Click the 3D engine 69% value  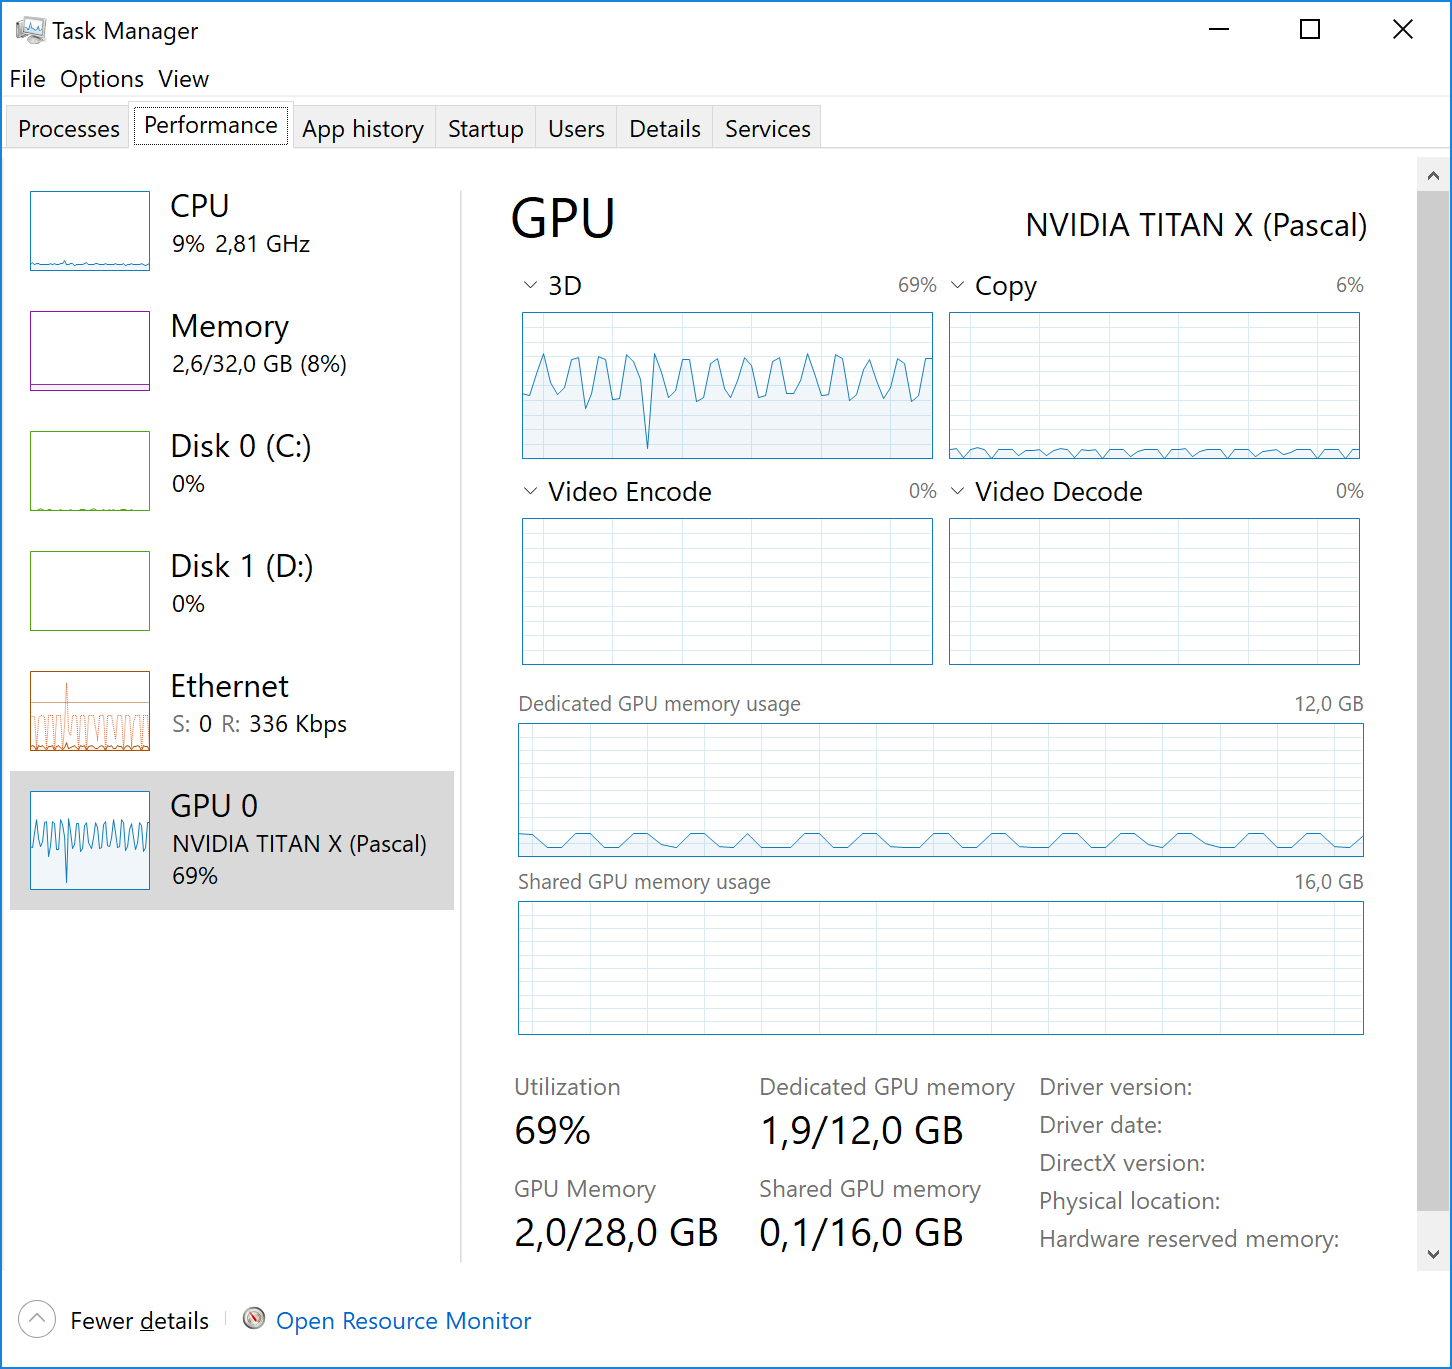click(x=917, y=285)
